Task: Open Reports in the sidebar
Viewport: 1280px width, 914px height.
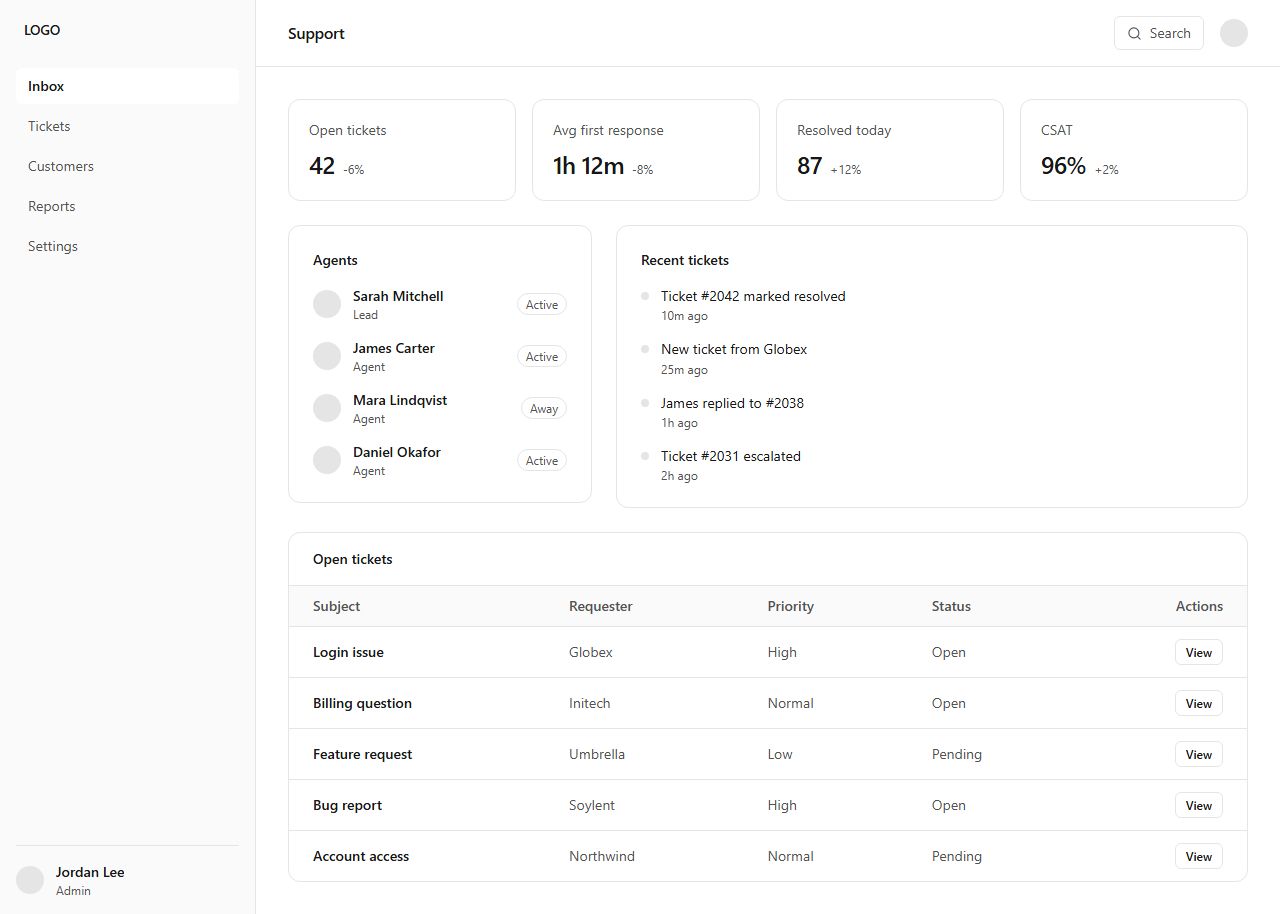Action: pyautogui.click(x=127, y=206)
